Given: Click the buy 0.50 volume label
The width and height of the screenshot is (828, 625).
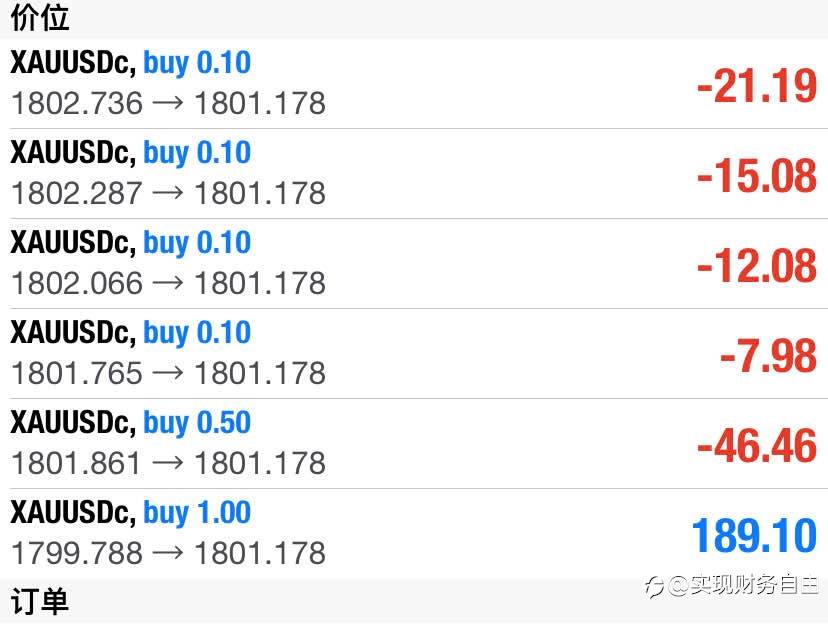Looking at the screenshot, I should 197,423.
